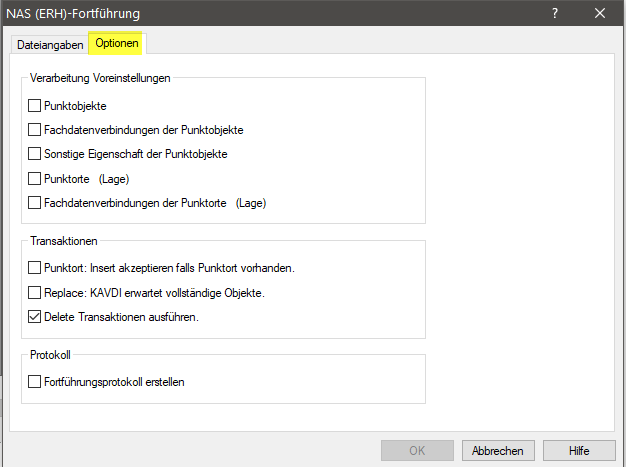
Task: Enable the Punktobjekte checkbox
Action: tap(35, 105)
